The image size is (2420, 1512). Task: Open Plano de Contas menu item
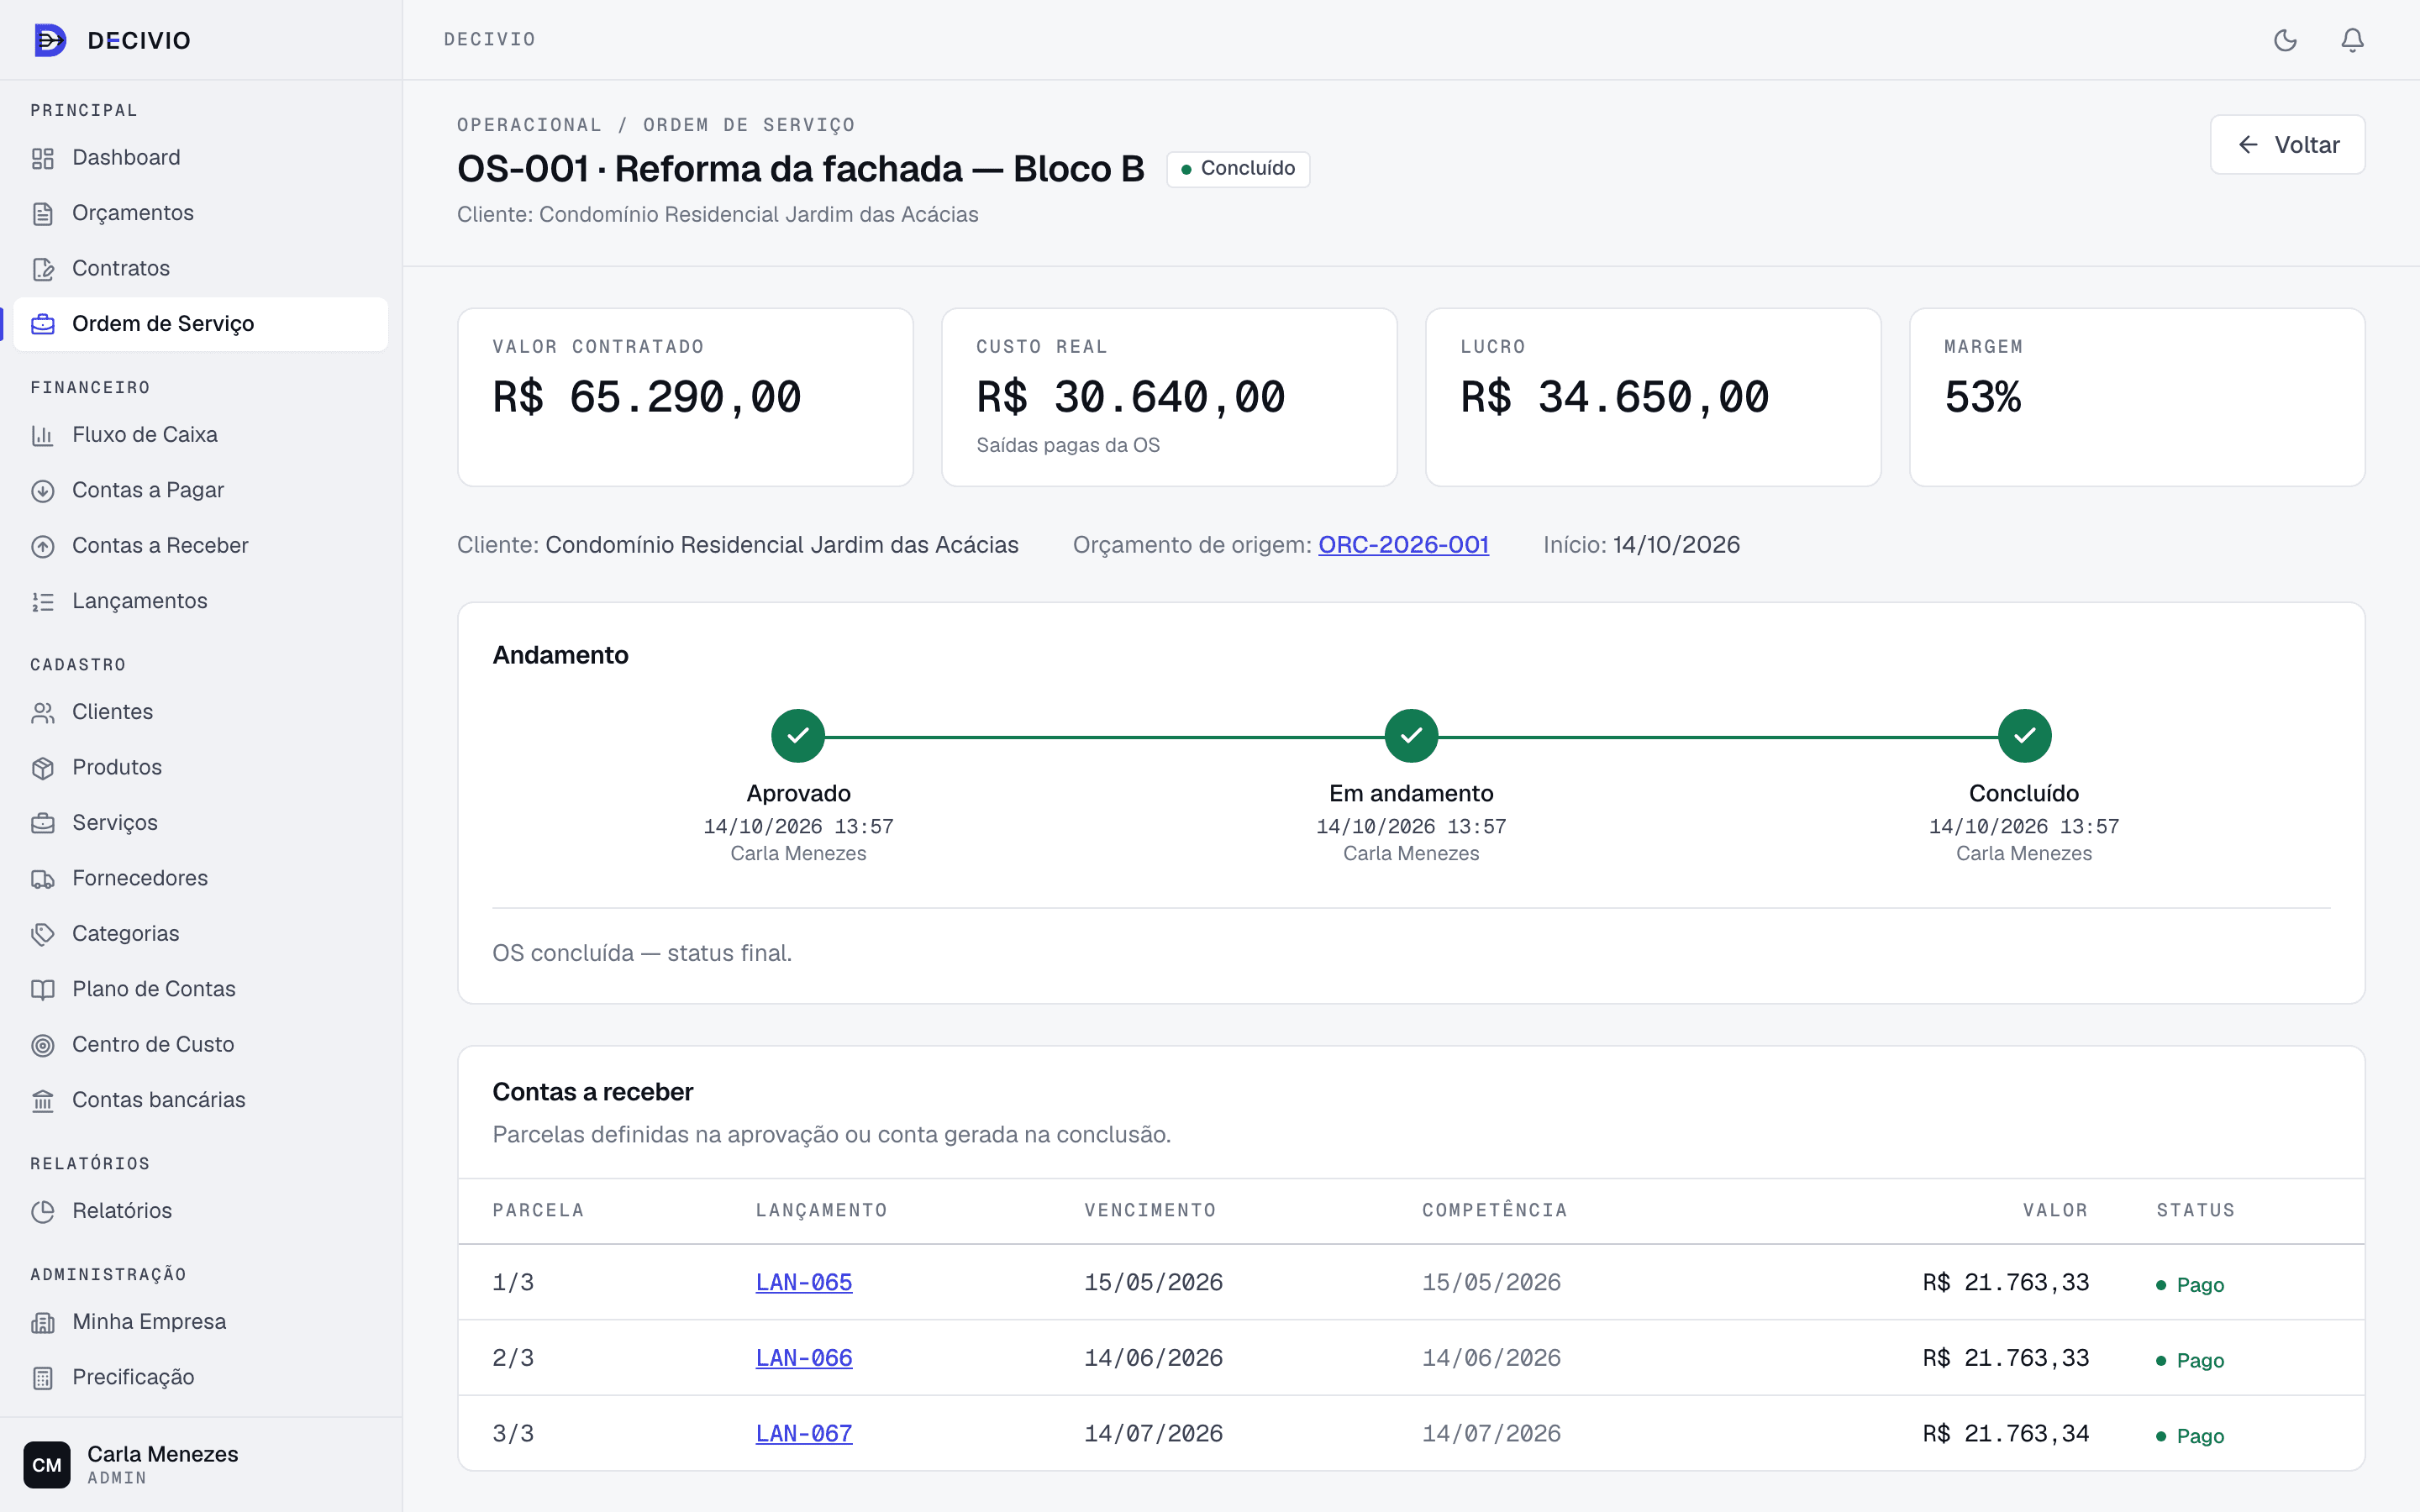click(201, 989)
